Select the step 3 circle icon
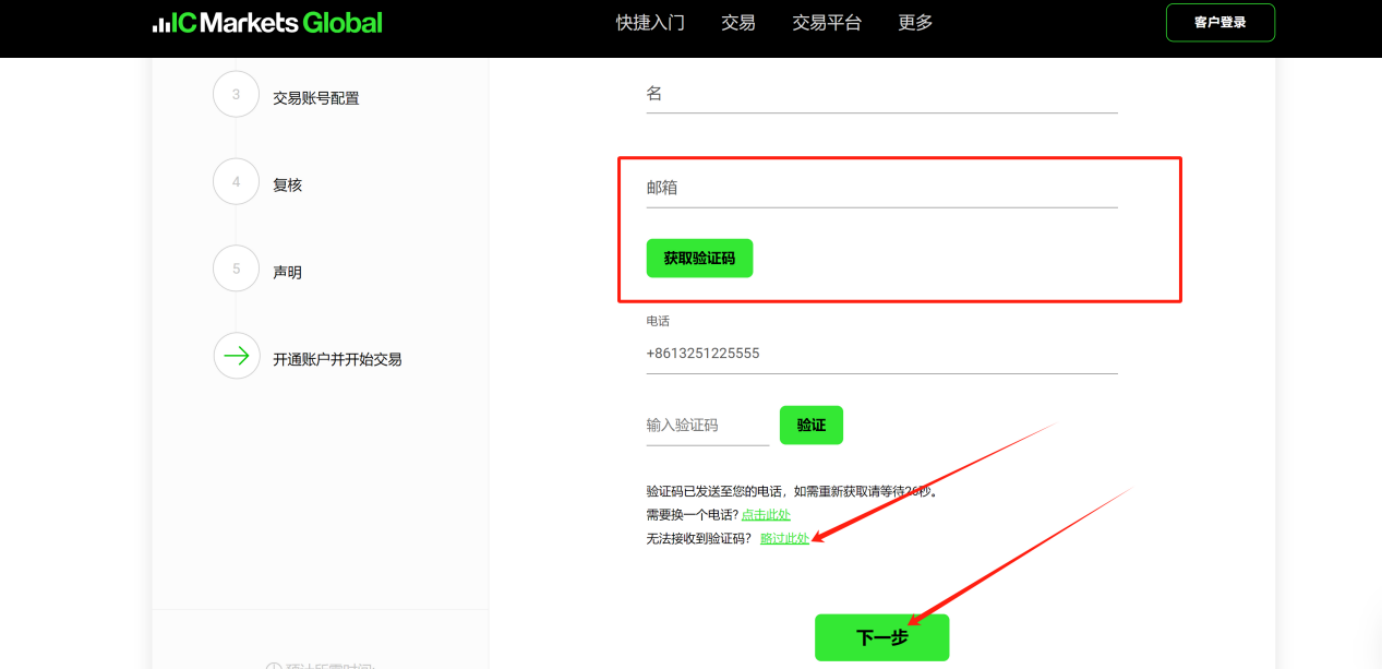 click(236, 95)
